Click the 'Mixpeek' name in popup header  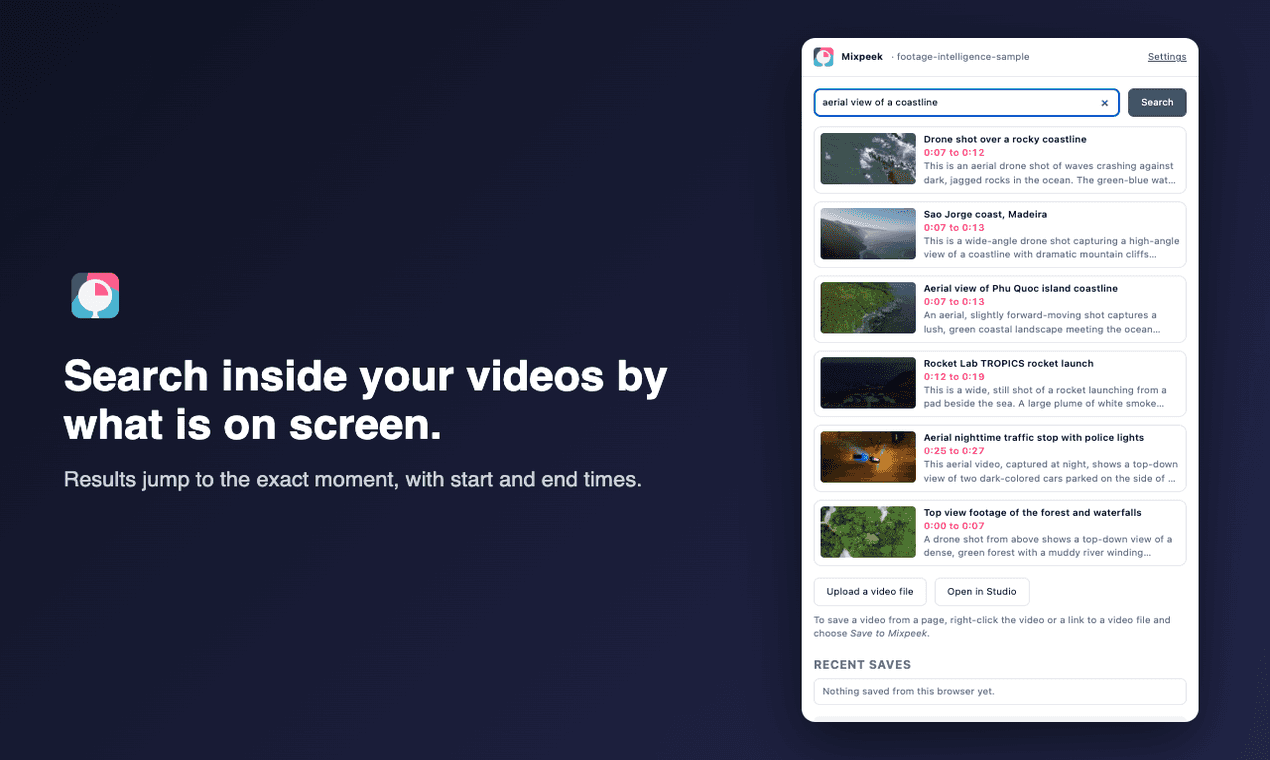(x=862, y=57)
